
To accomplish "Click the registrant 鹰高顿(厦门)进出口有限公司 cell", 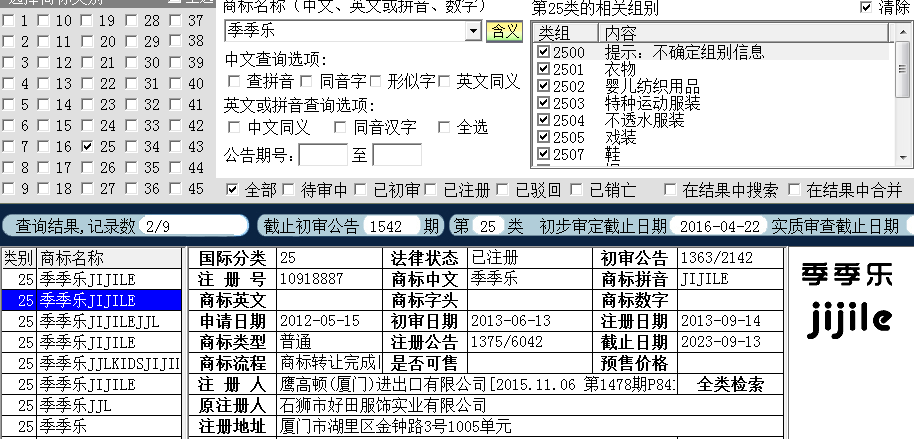I will [477, 384].
